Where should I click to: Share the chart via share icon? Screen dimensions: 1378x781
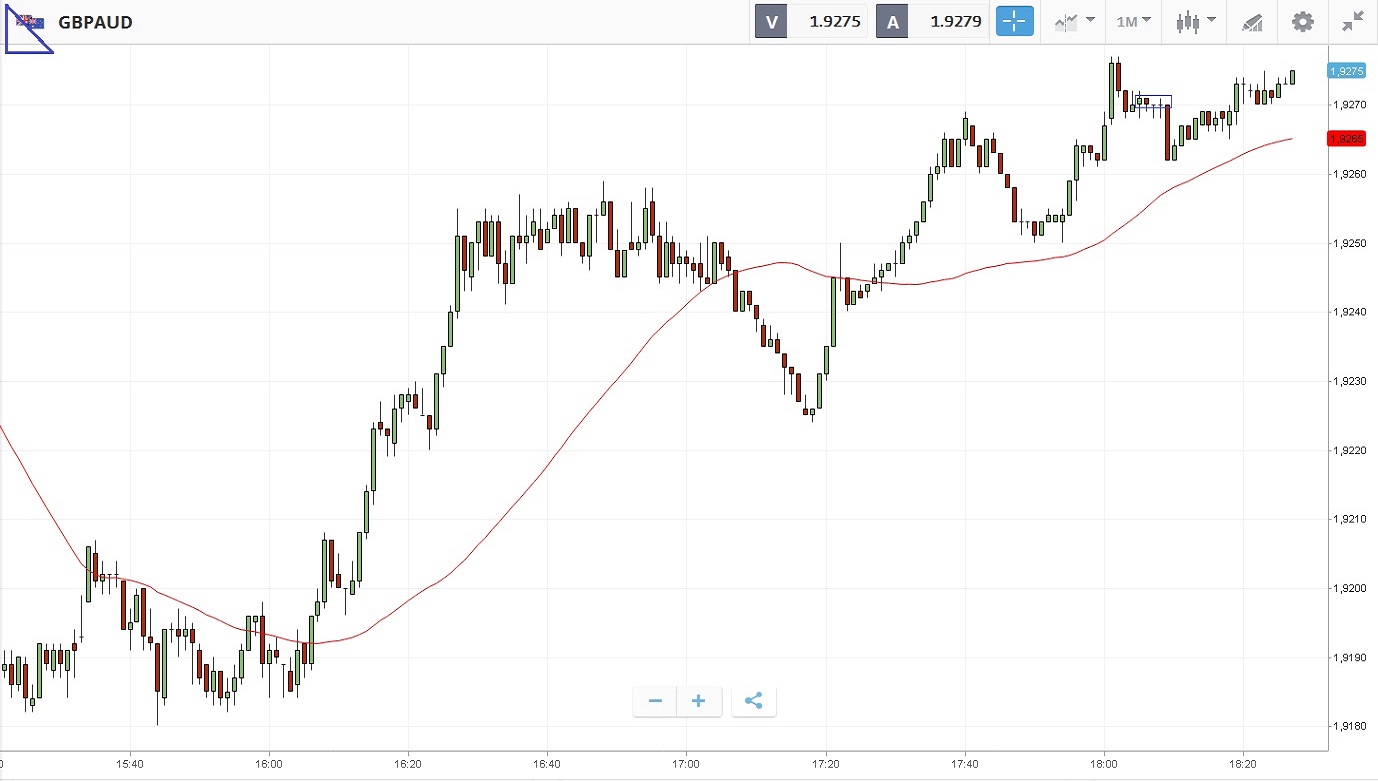point(754,701)
